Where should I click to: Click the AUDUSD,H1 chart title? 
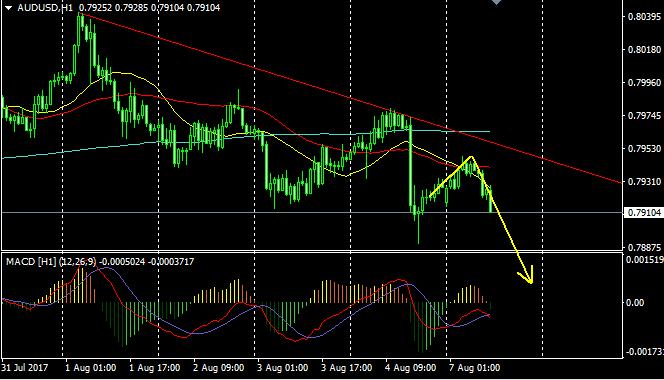(45, 8)
